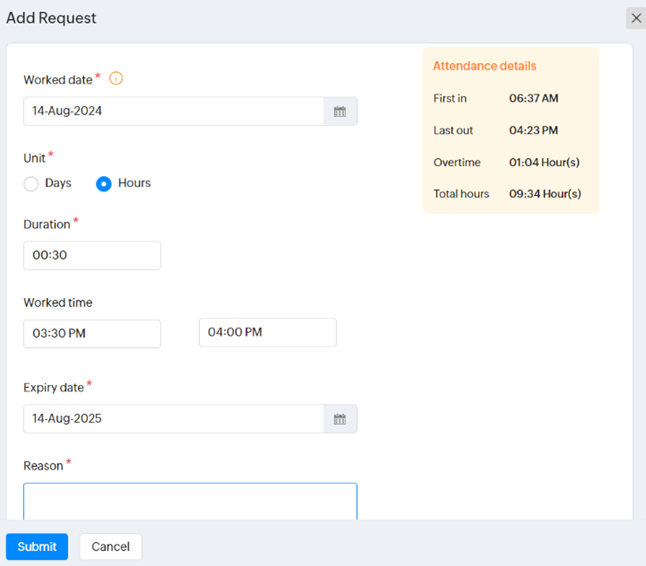Viewport: 646px width, 566px height.
Task: Click the Duration field showing 00:30
Action: pyautogui.click(x=92, y=255)
